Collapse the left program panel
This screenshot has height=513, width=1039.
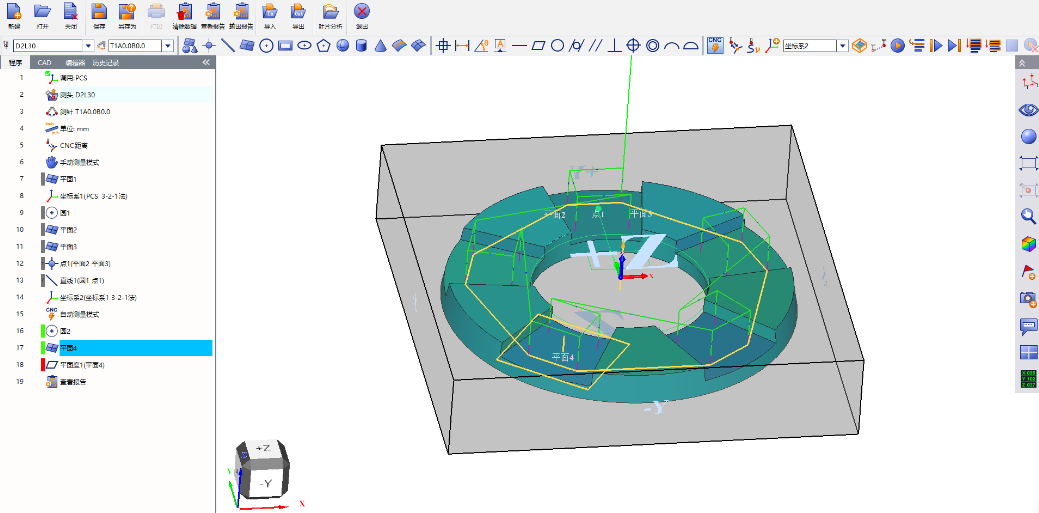click(206, 62)
